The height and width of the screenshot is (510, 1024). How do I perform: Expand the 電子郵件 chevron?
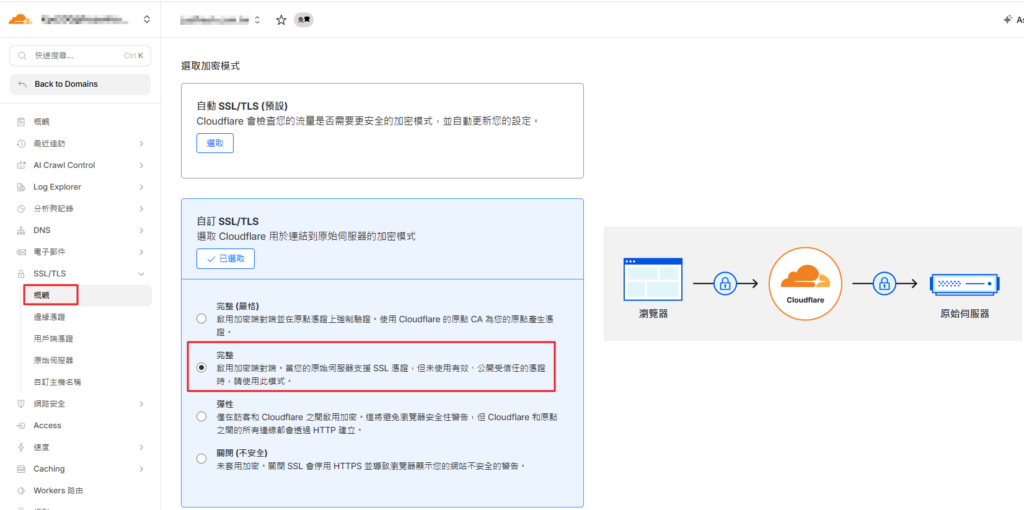coord(141,252)
